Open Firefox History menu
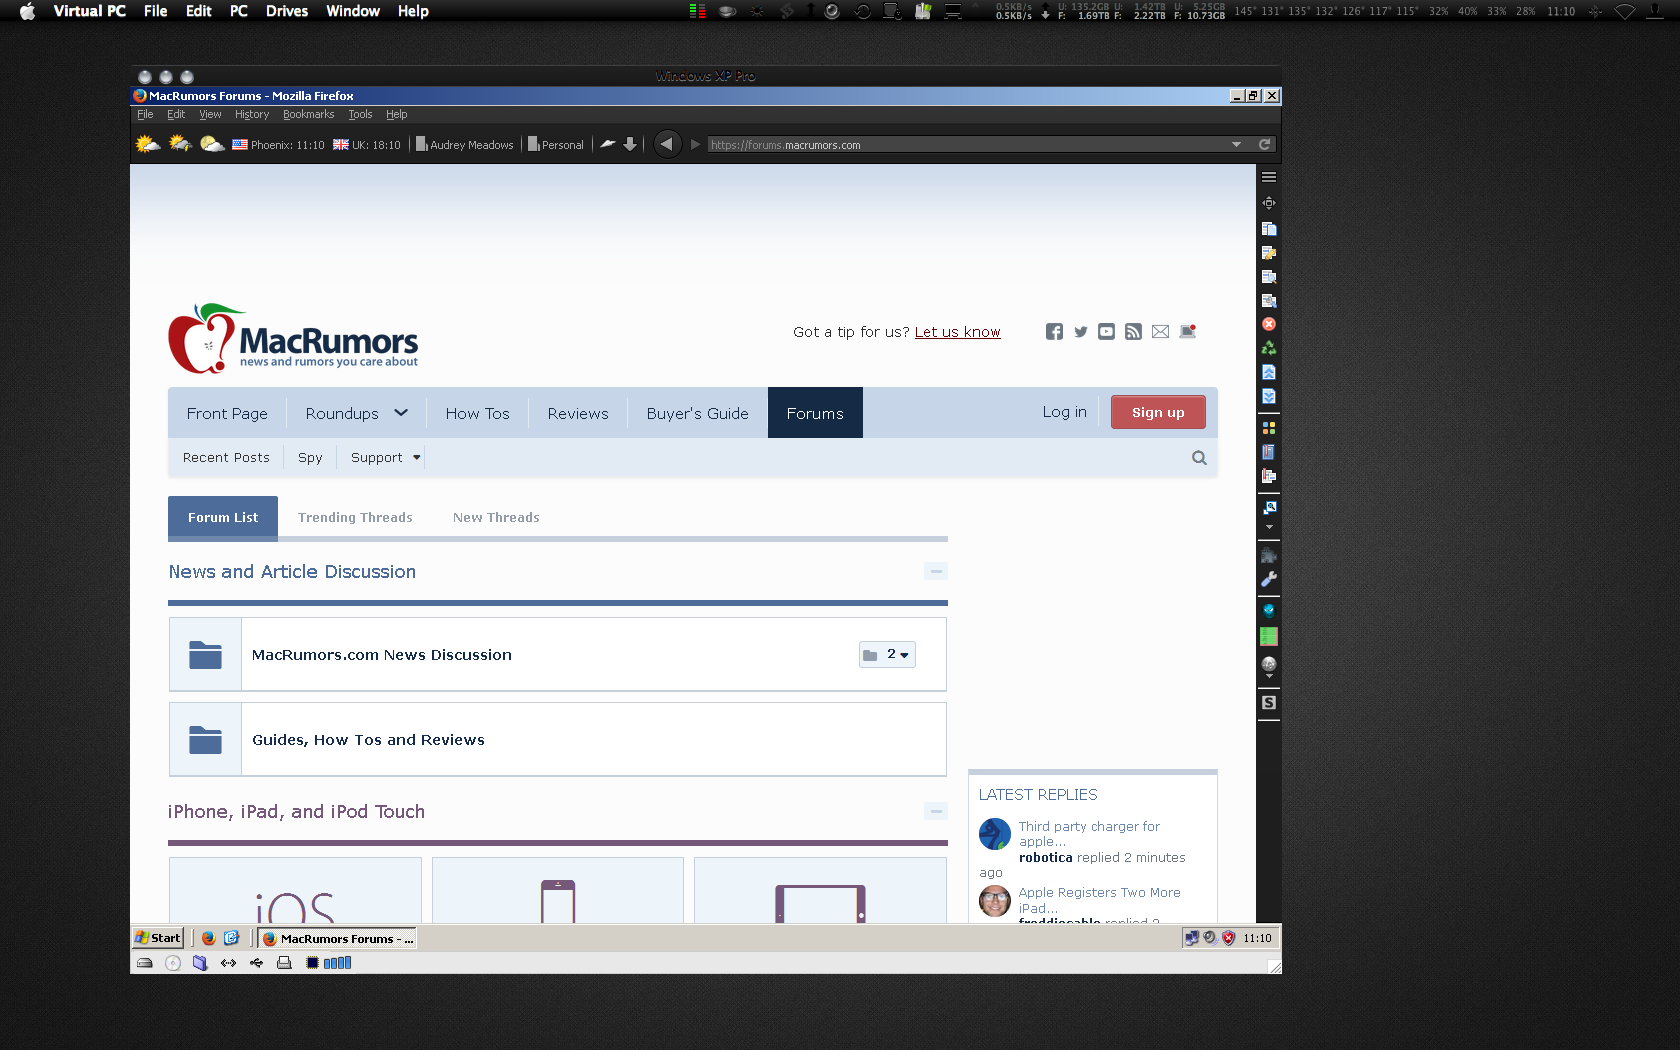The width and height of the screenshot is (1680, 1050). (252, 115)
